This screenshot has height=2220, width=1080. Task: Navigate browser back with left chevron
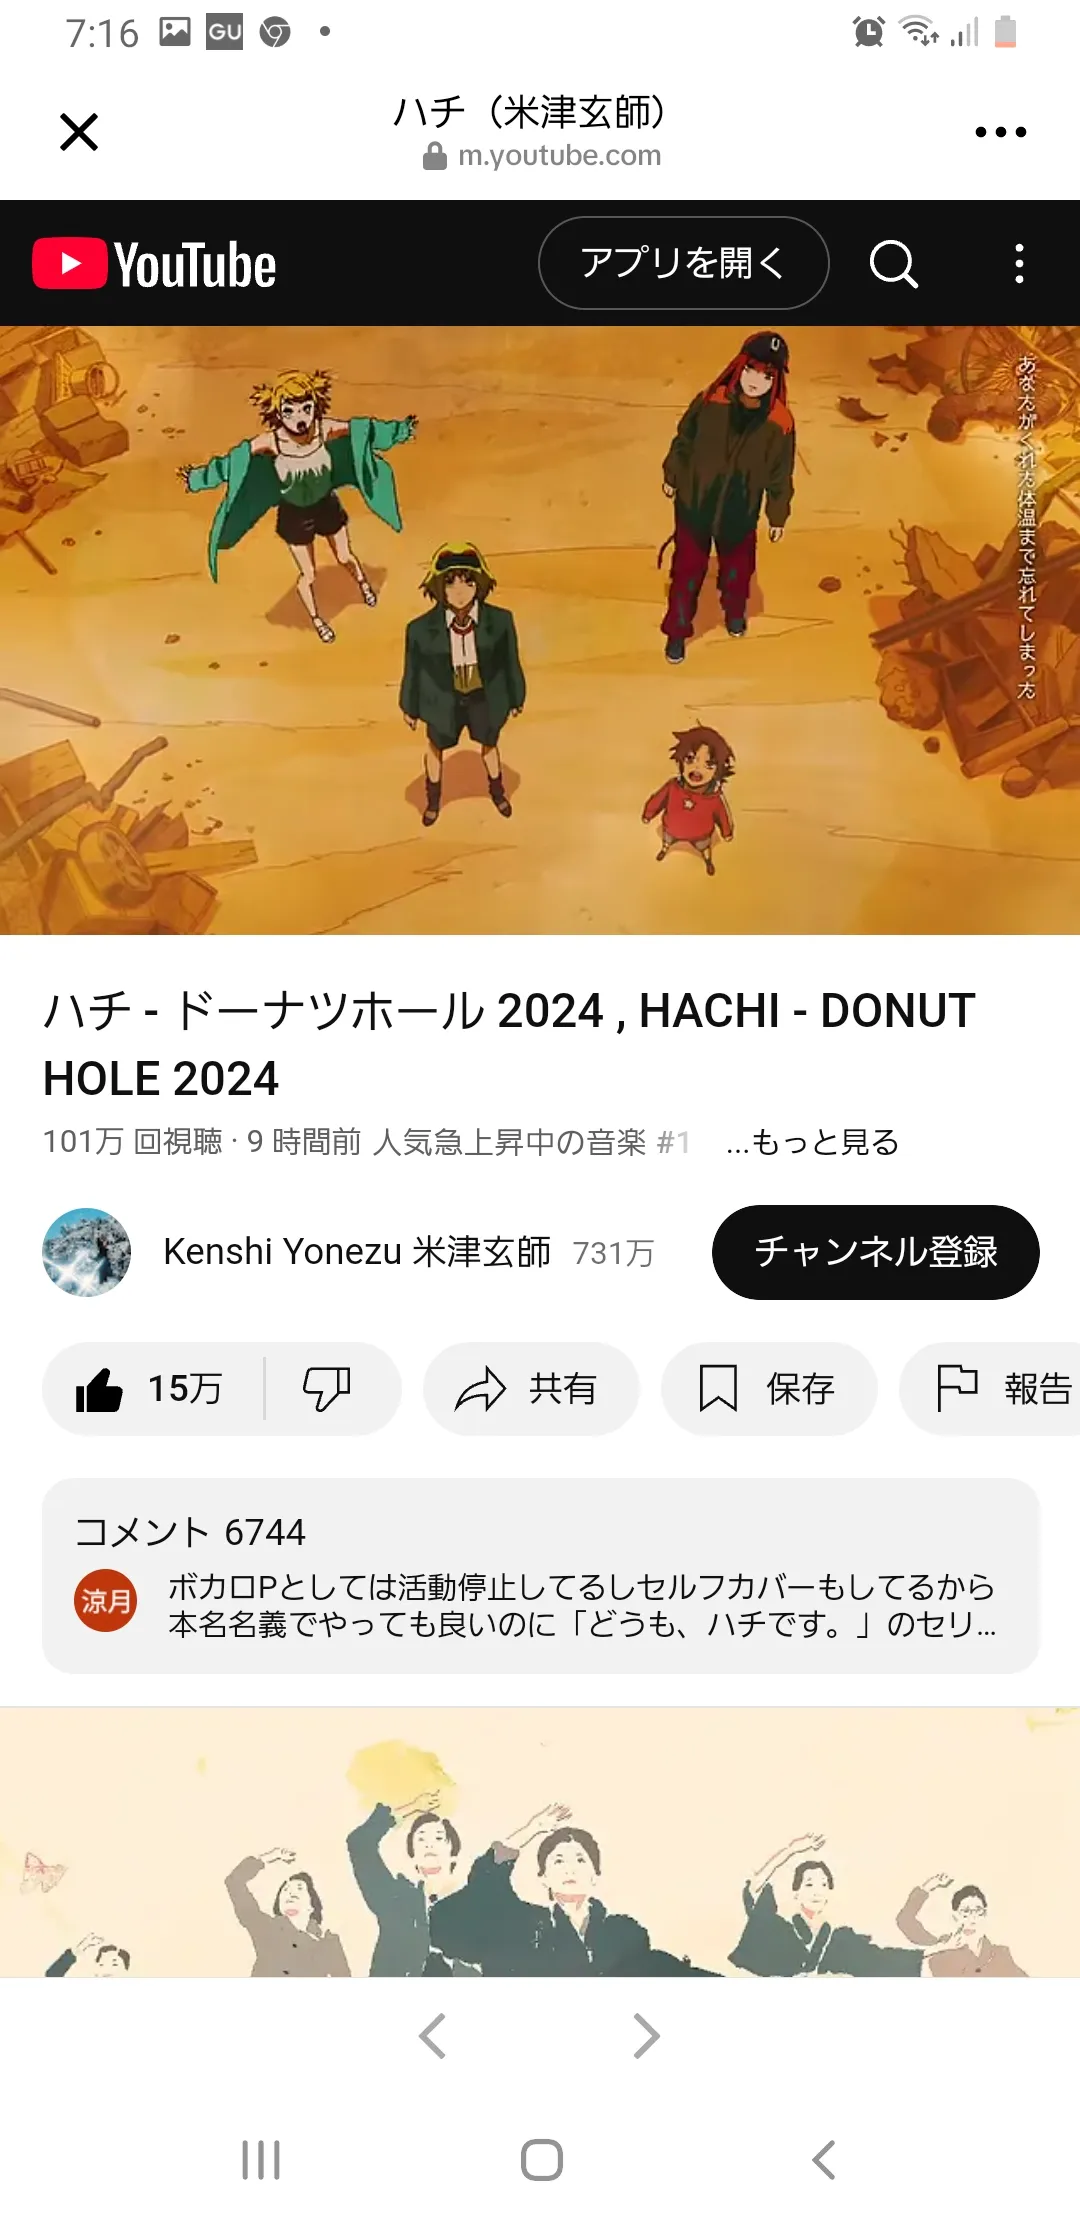point(432,2036)
